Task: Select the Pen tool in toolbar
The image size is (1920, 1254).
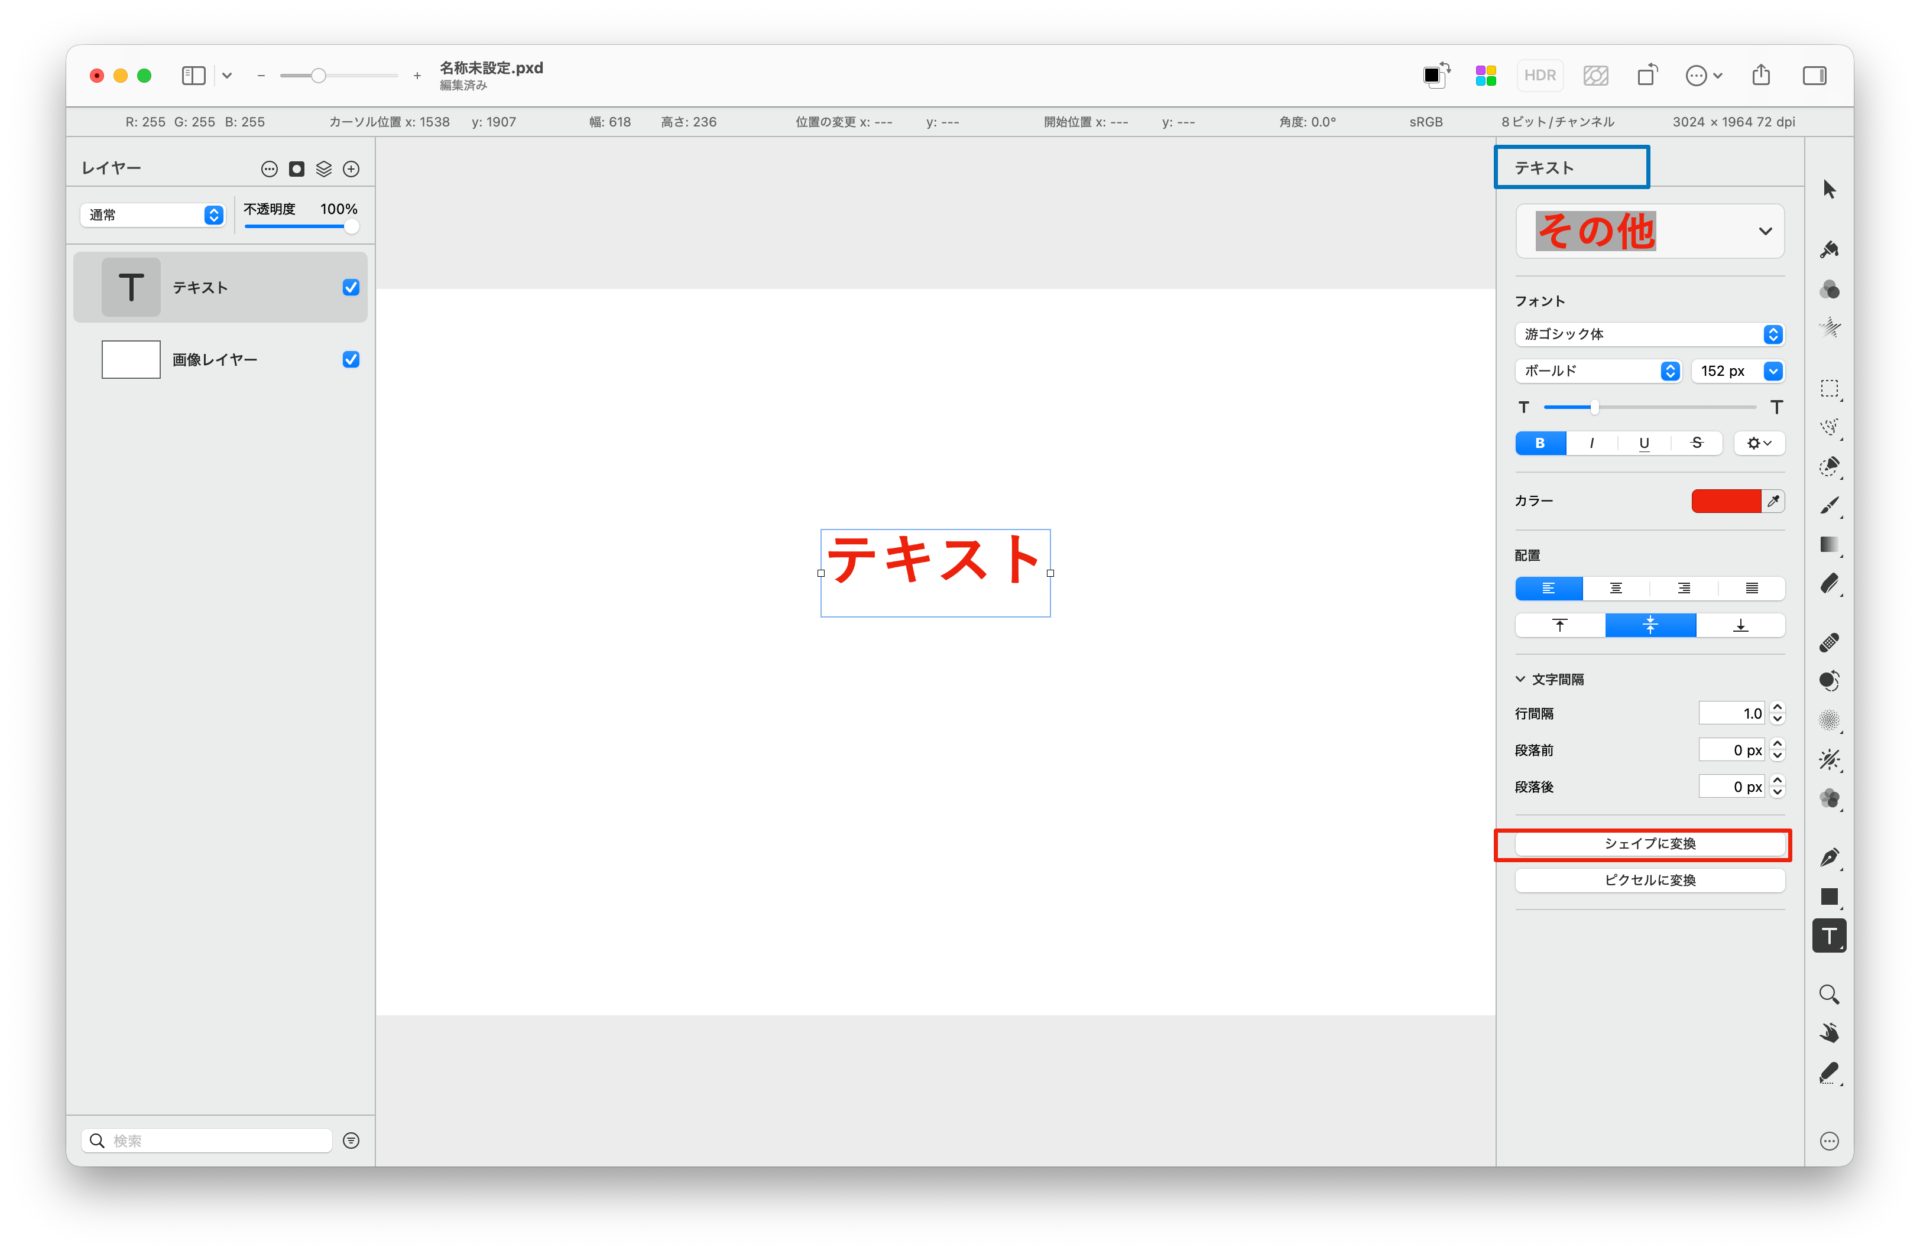Action: tap(1829, 857)
